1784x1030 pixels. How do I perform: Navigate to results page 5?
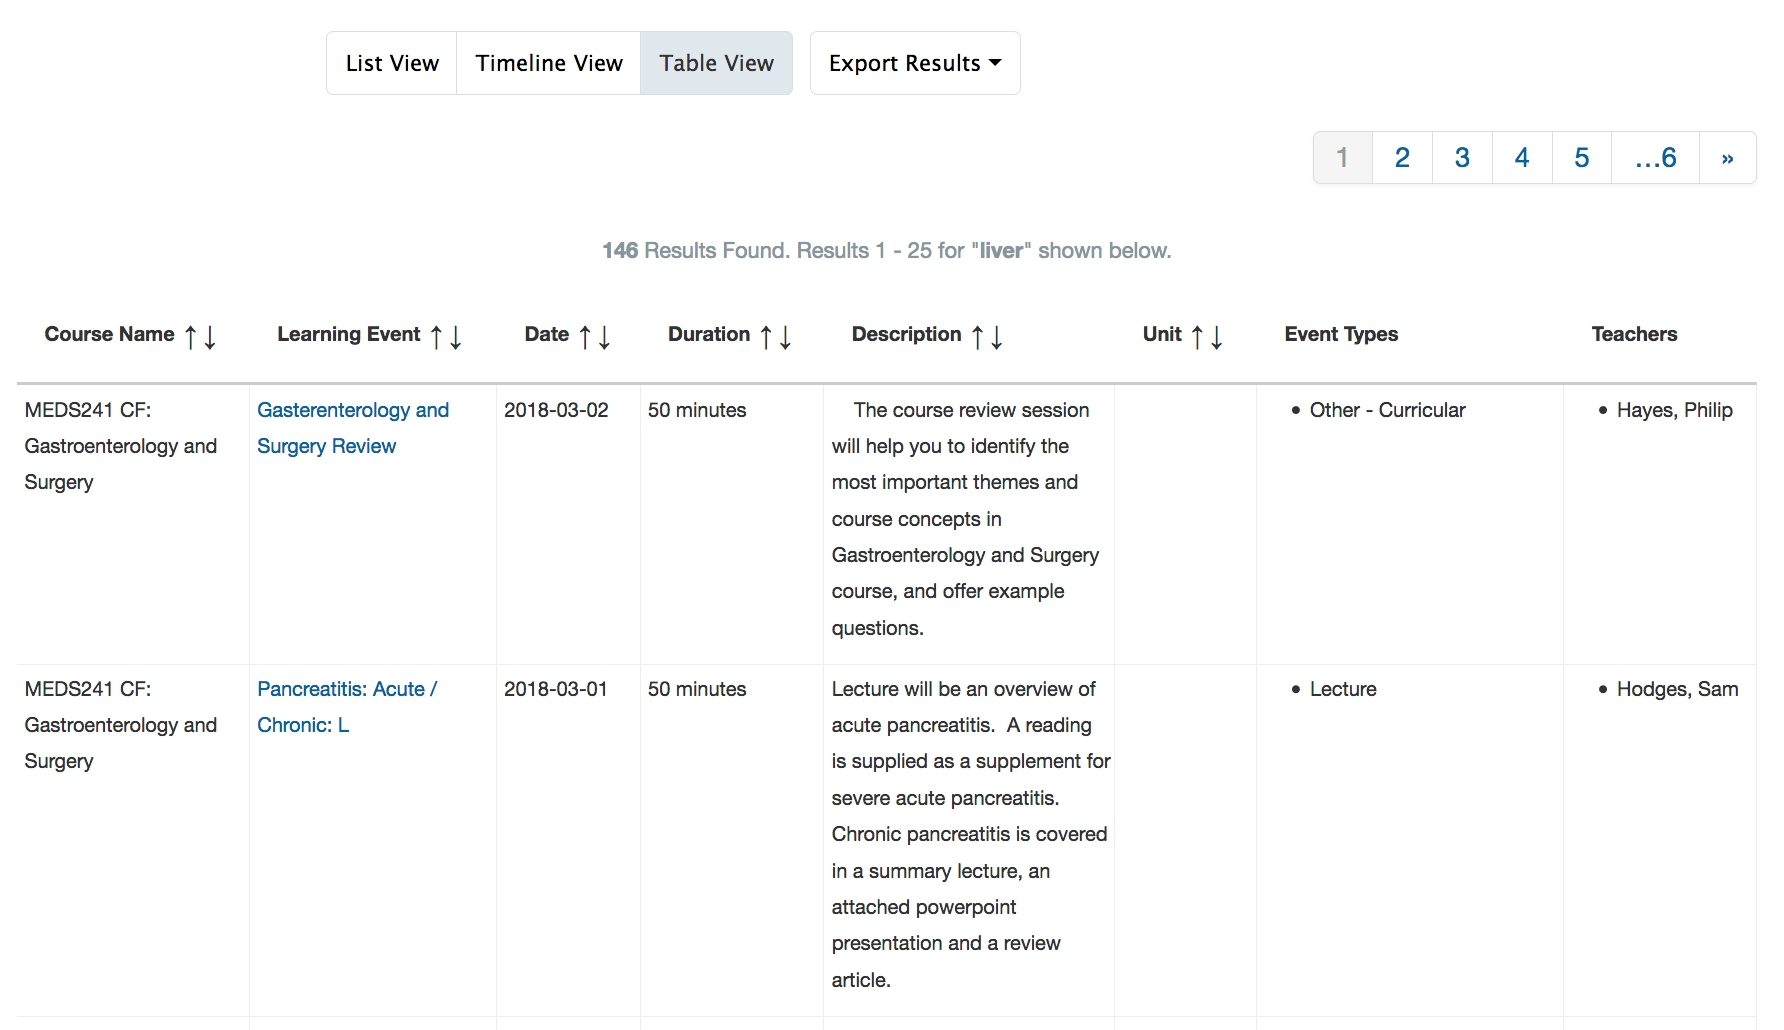coord(1581,158)
